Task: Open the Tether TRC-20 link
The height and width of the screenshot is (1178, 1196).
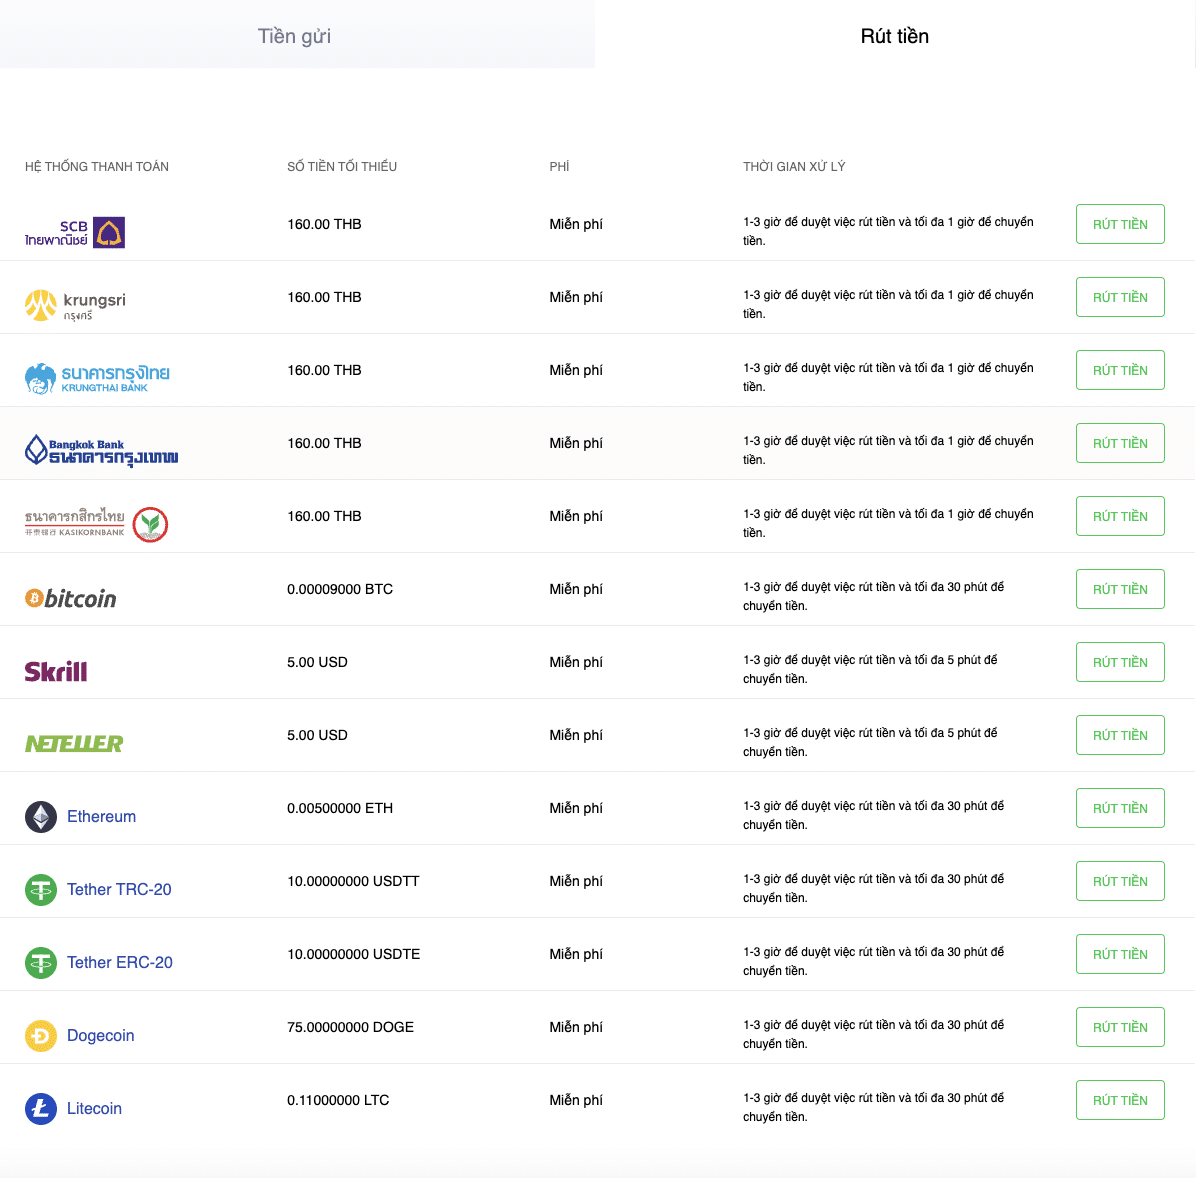Action: pyautogui.click(x=119, y=890)
